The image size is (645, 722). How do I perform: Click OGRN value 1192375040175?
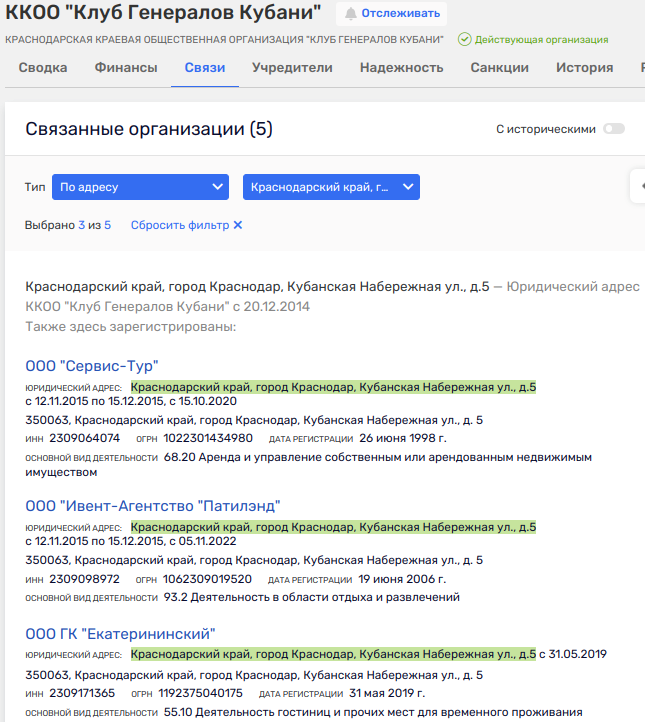tap(201, 693)
